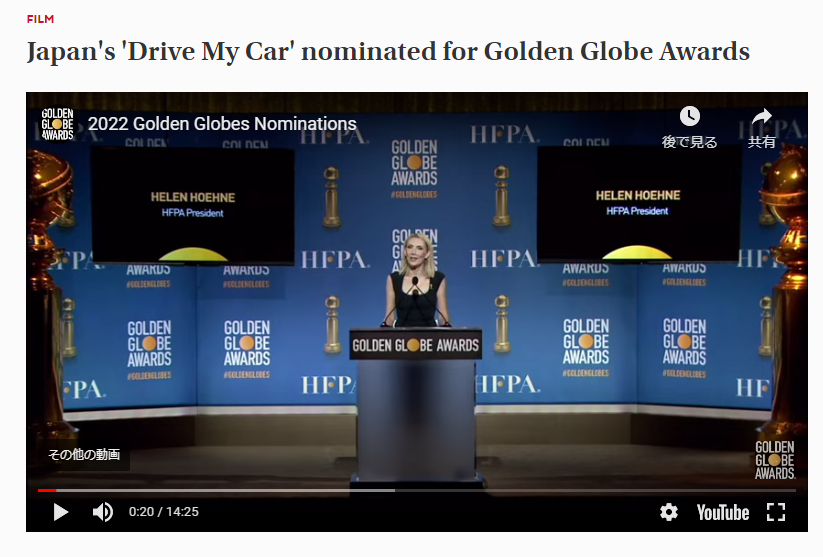Viewport: 823px width, 557px height.
Task: Seek to the middle of the video progress bar
Action: pos(417,490)
